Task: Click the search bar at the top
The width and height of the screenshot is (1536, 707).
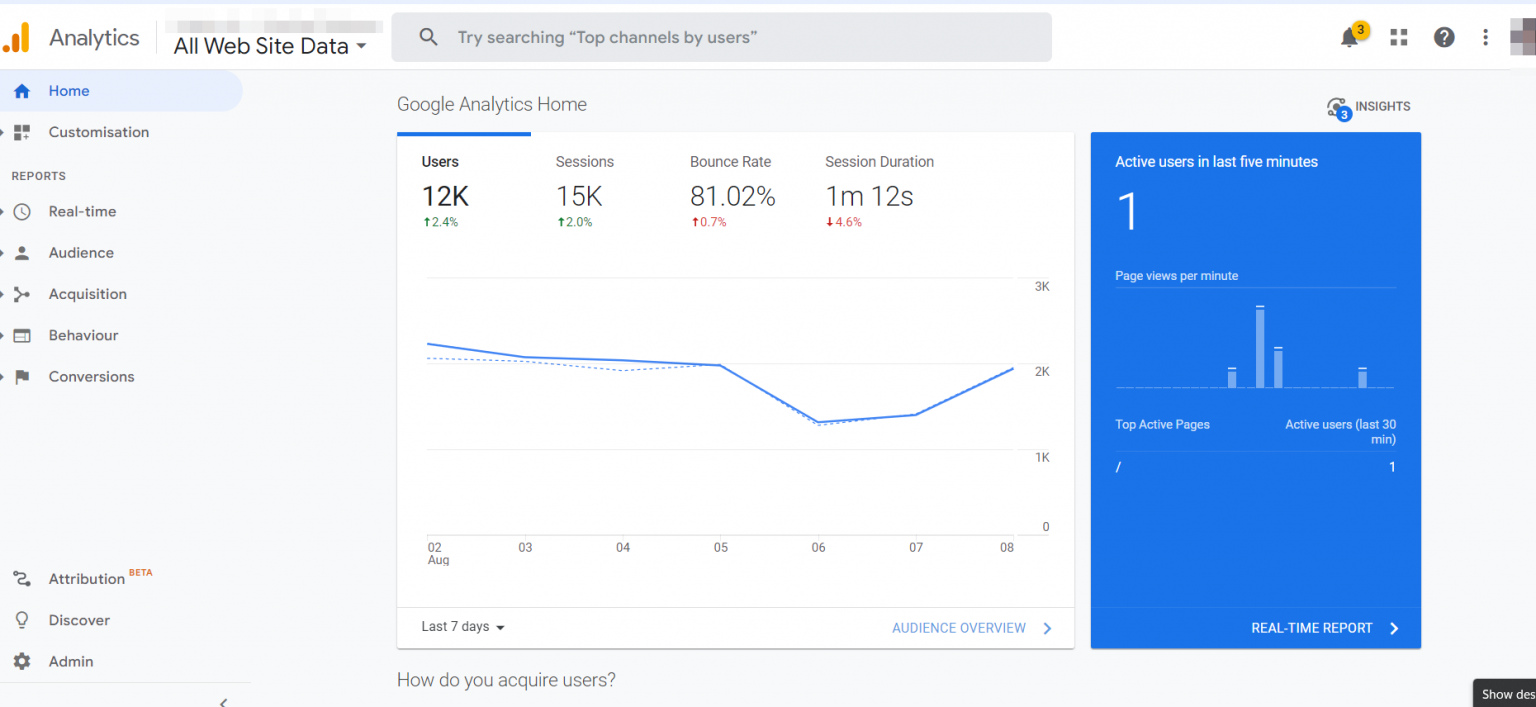Action: [721, 37]
